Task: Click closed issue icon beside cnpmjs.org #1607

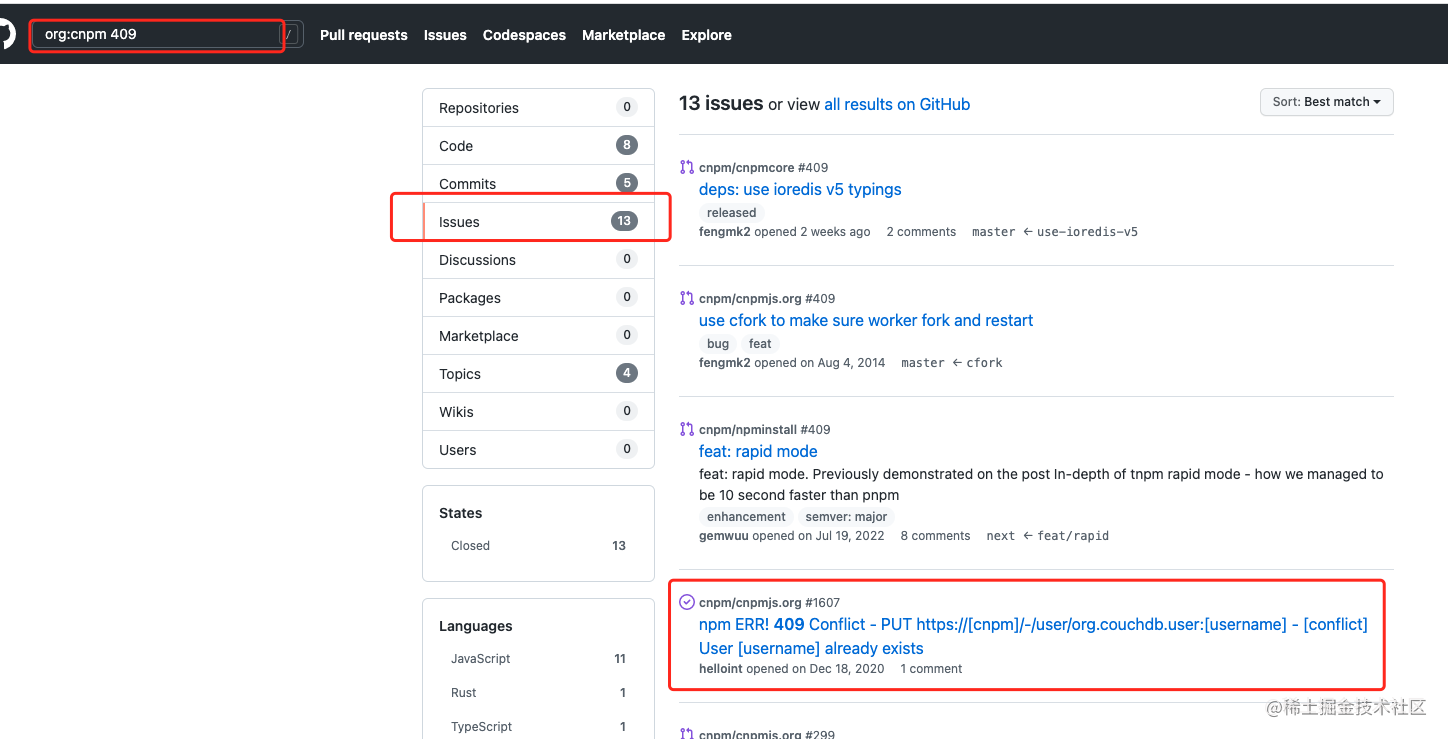Action: coord(687,602)
